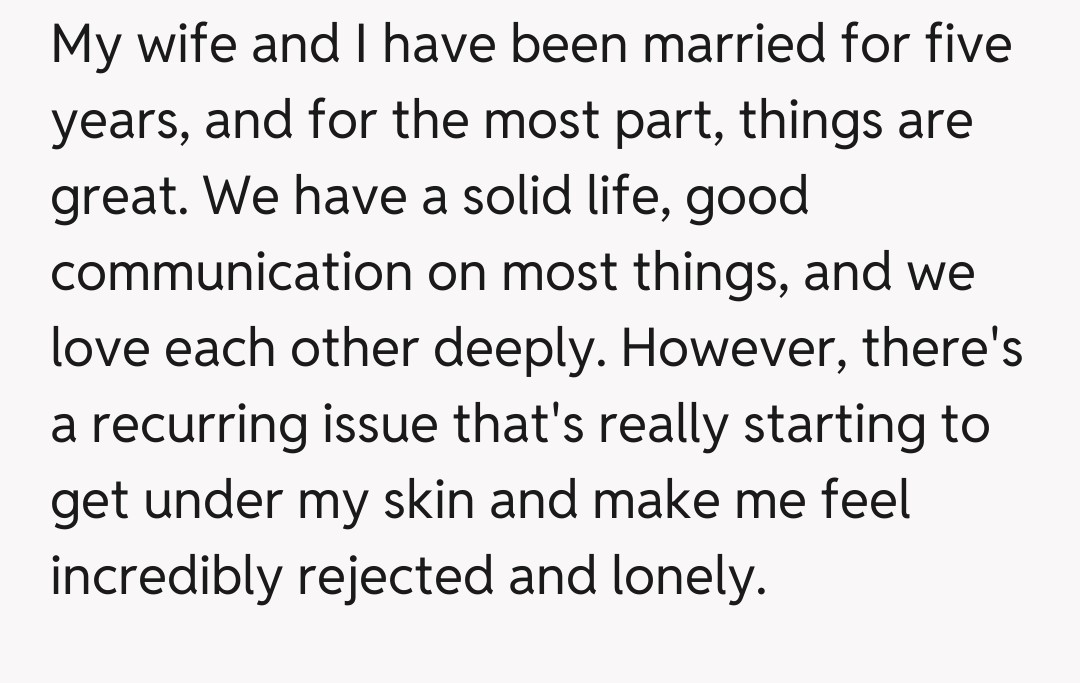Click the phrase "love each other"
The width and height of the screenshot is (1080, 683).
tap(234, 349)
